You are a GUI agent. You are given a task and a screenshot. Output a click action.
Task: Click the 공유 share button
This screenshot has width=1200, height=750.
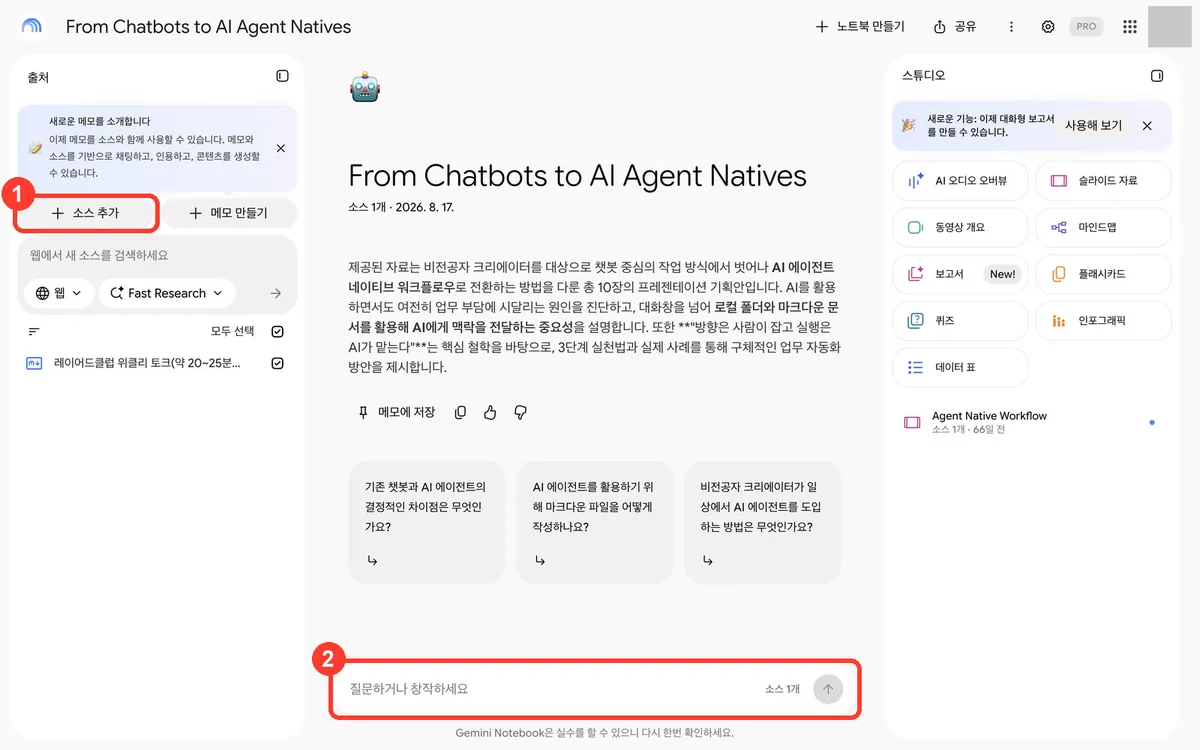point(954,27)
